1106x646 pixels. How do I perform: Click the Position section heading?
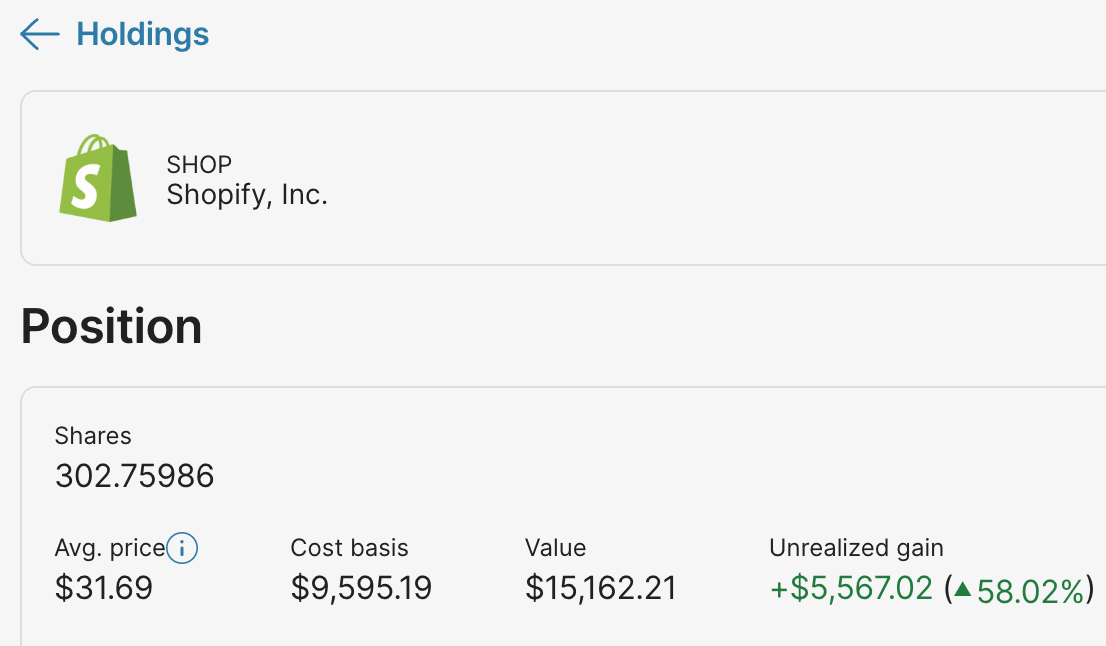pos(111,326)
